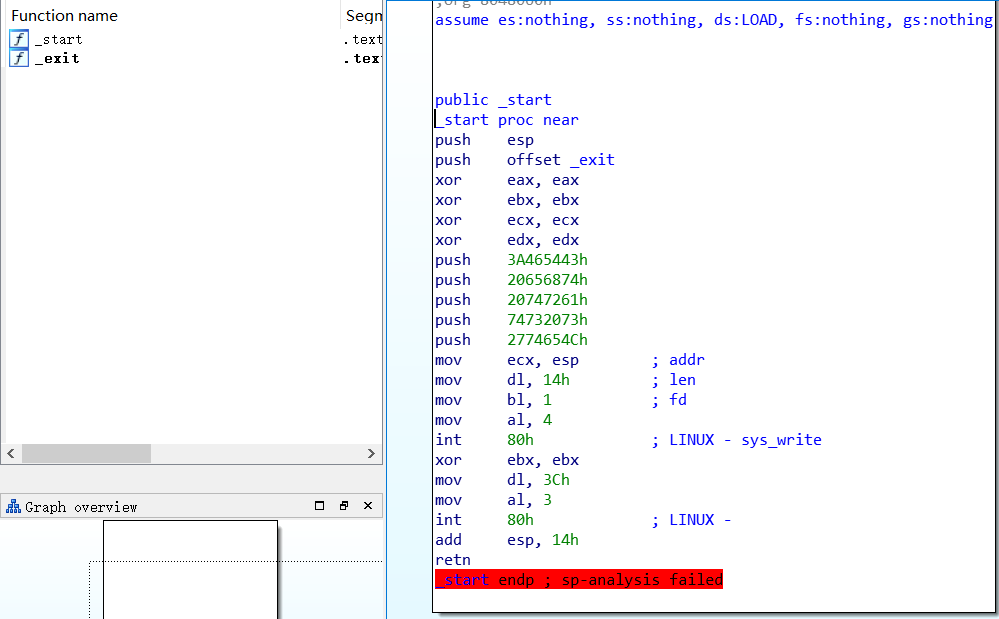Click the value 2774654Ch
This screenshot has width=999, height=619.
(547, 340)
